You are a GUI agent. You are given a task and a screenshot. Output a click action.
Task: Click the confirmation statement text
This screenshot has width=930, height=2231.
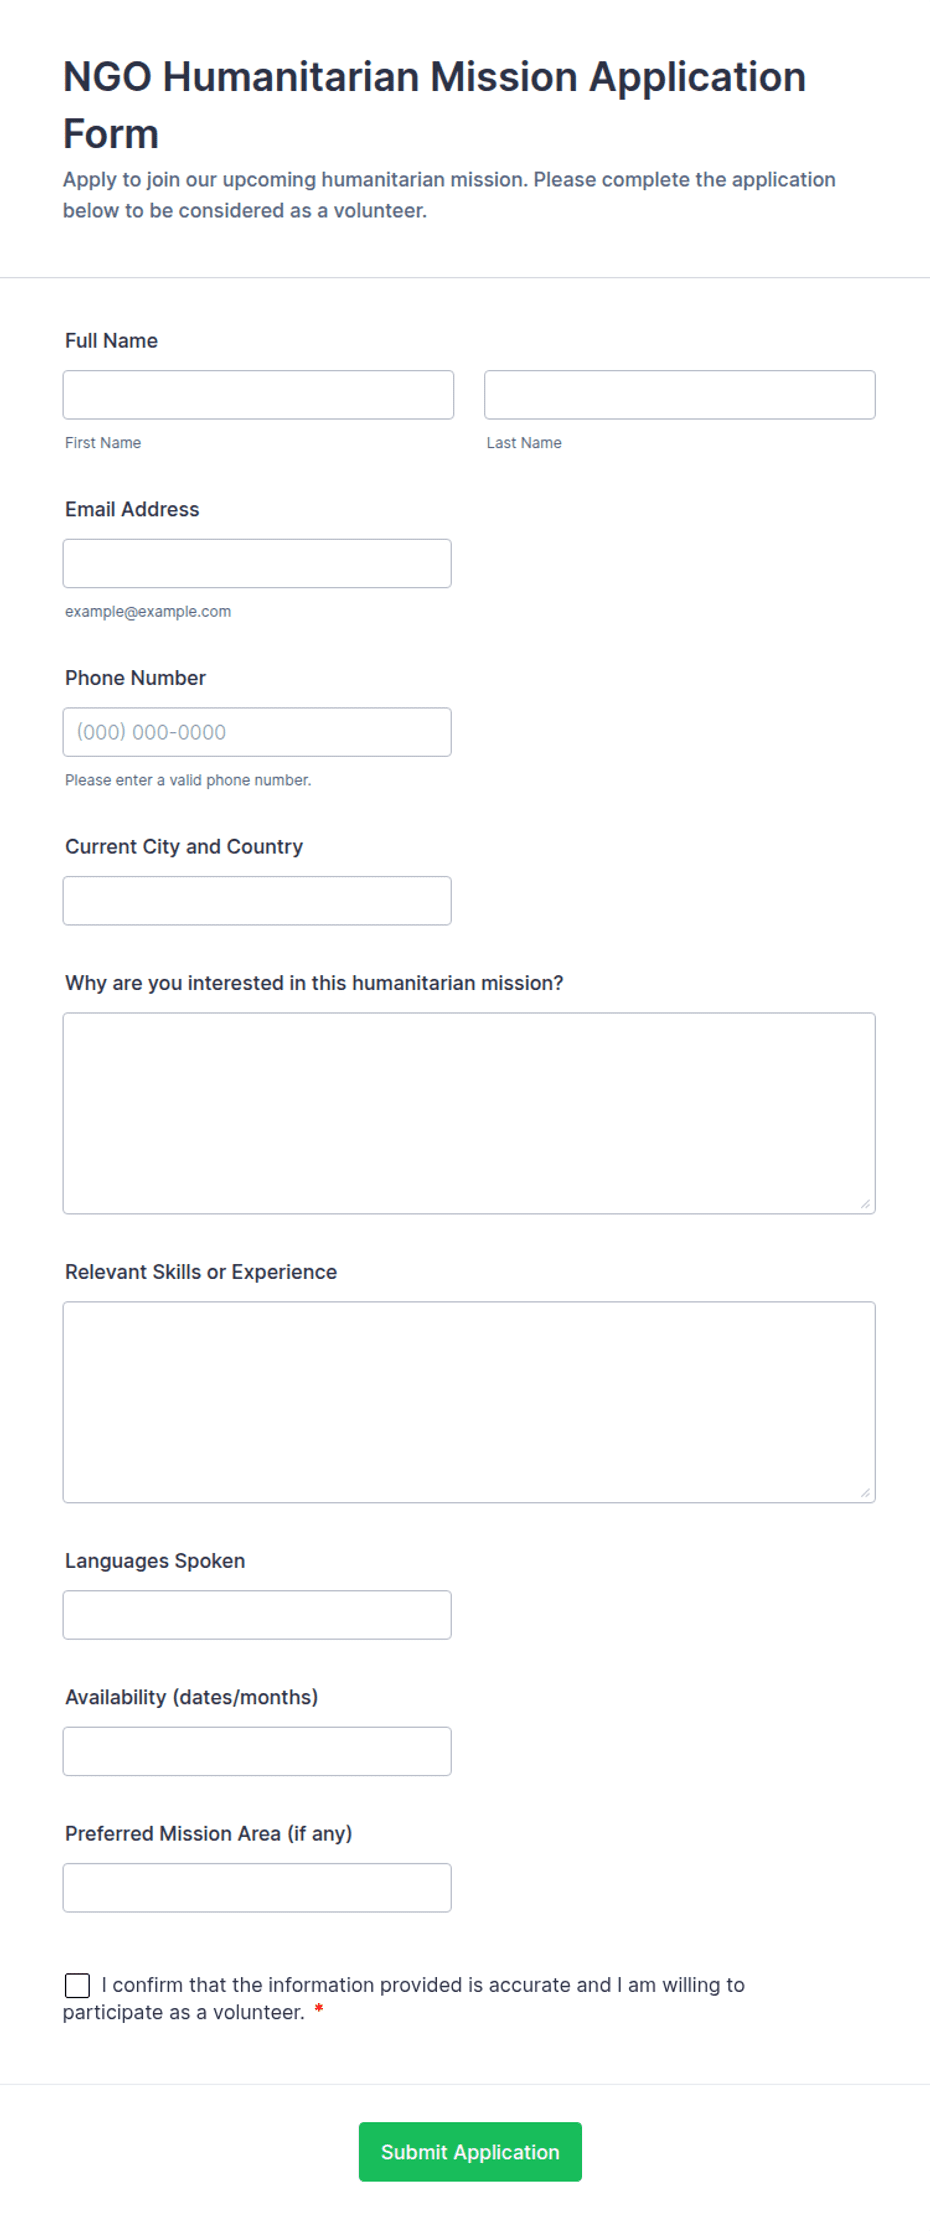(x=404, y=1998)
